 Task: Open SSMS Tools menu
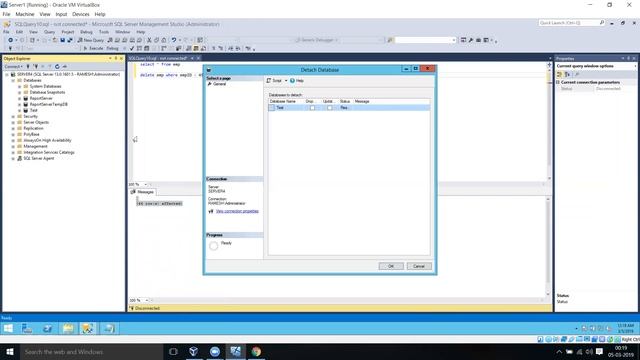104,32
